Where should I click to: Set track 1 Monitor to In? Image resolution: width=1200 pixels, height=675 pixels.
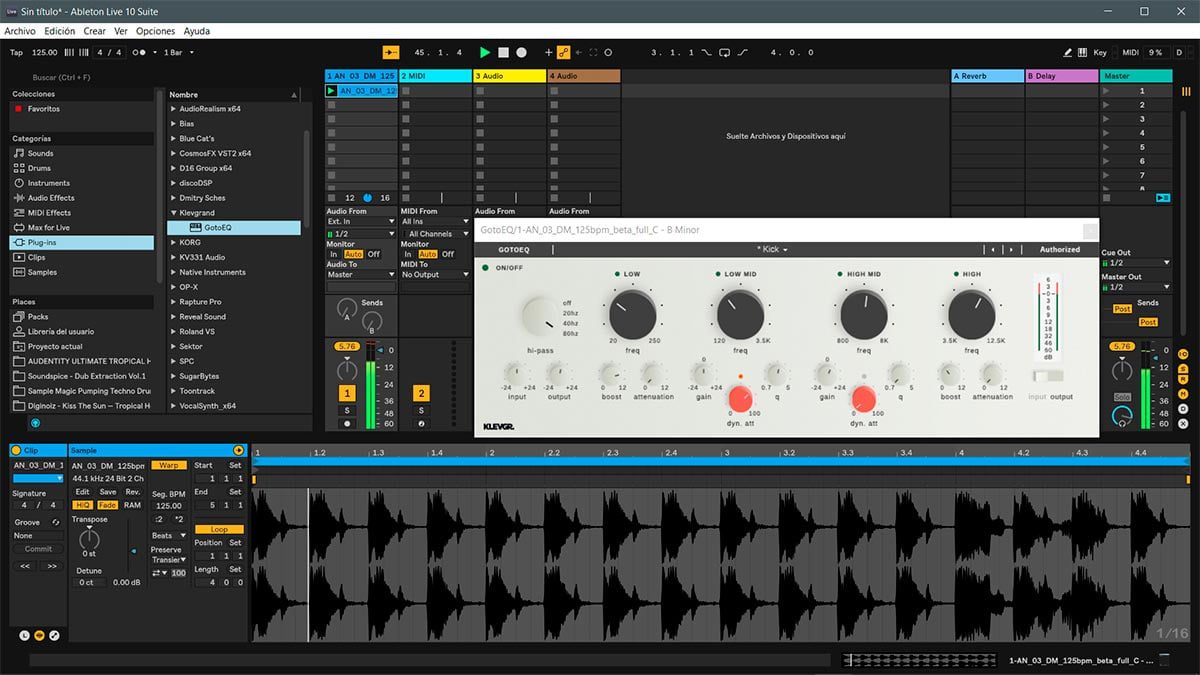[x=334, y=254]
